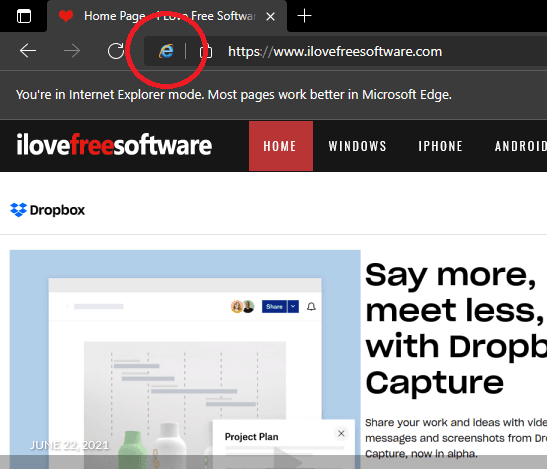
Task: Click the user avatars in Dropbox mockup
Action: (x=242, y=307)
